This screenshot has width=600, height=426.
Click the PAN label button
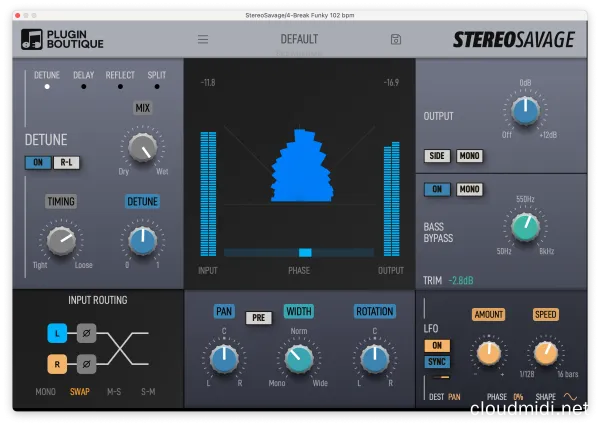tap(224, 311)
